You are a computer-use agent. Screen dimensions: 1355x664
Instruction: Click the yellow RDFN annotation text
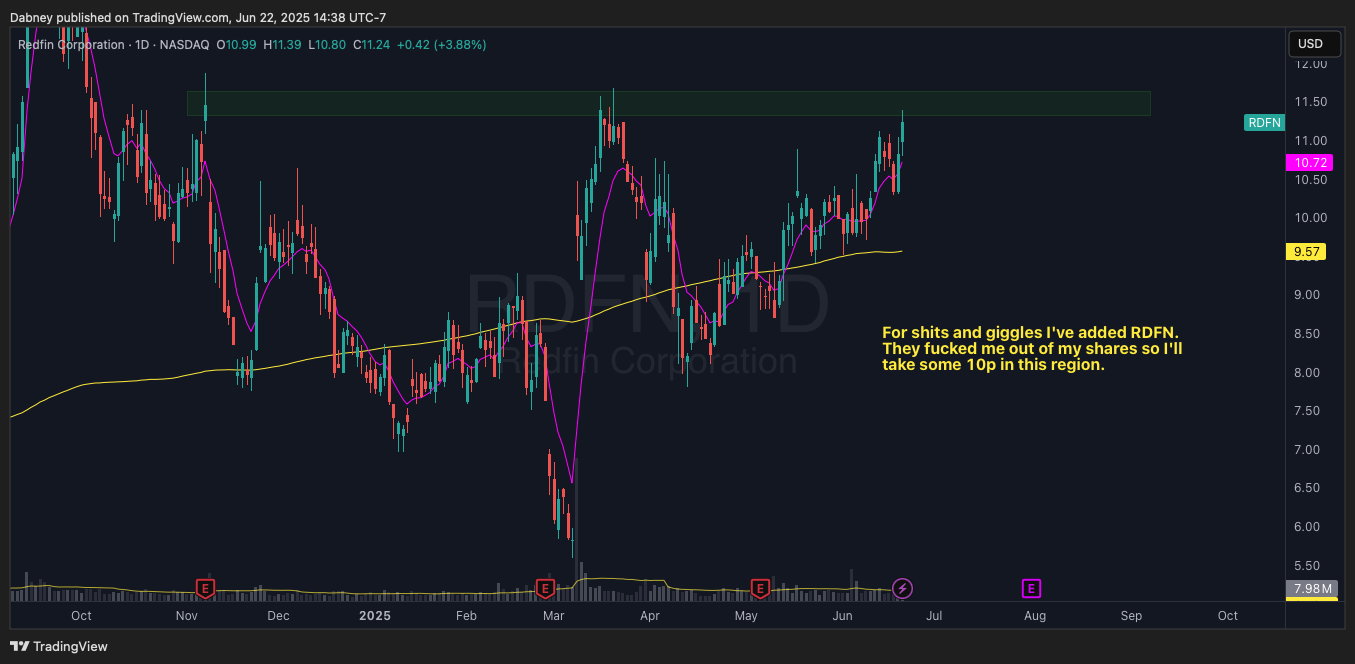coord(1031,348)
